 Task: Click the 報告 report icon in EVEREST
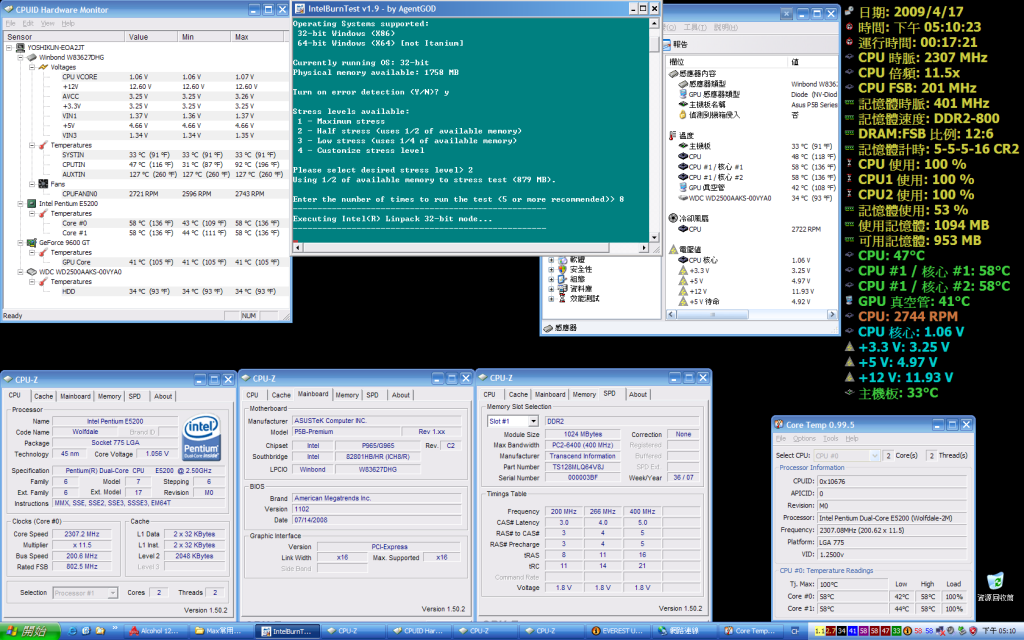(x=667, y=44)
